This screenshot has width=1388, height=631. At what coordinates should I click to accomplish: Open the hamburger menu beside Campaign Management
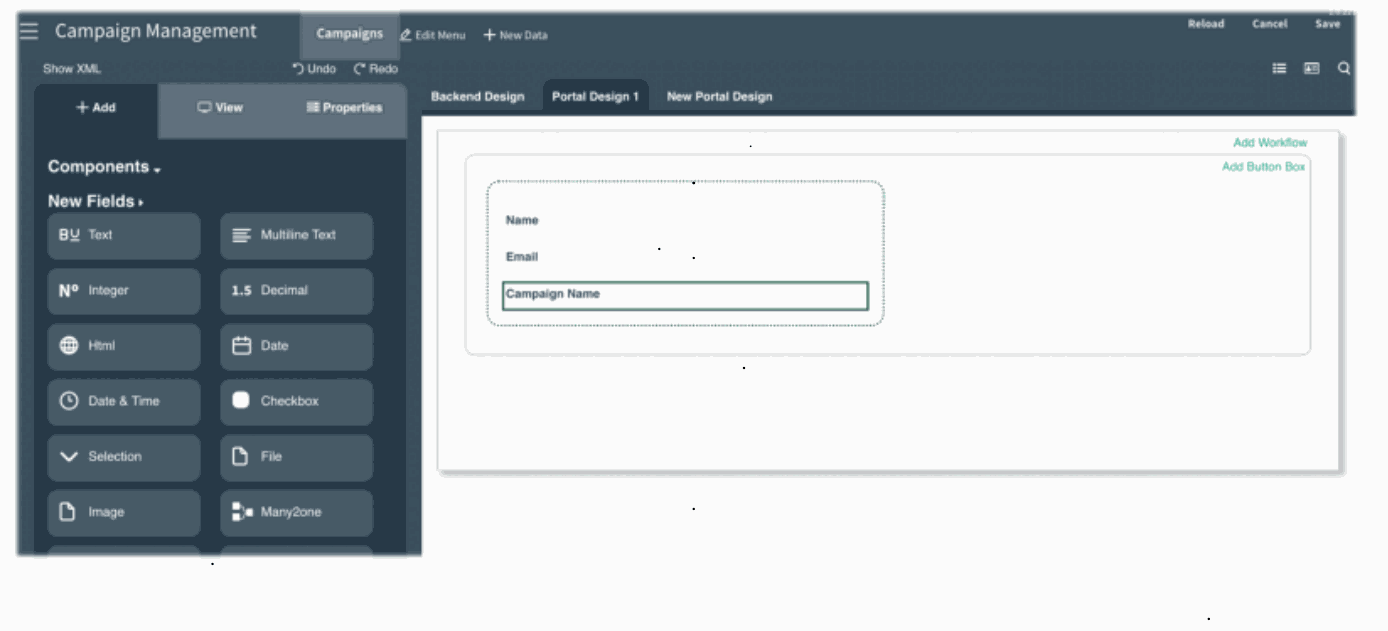tap(30, 31)
